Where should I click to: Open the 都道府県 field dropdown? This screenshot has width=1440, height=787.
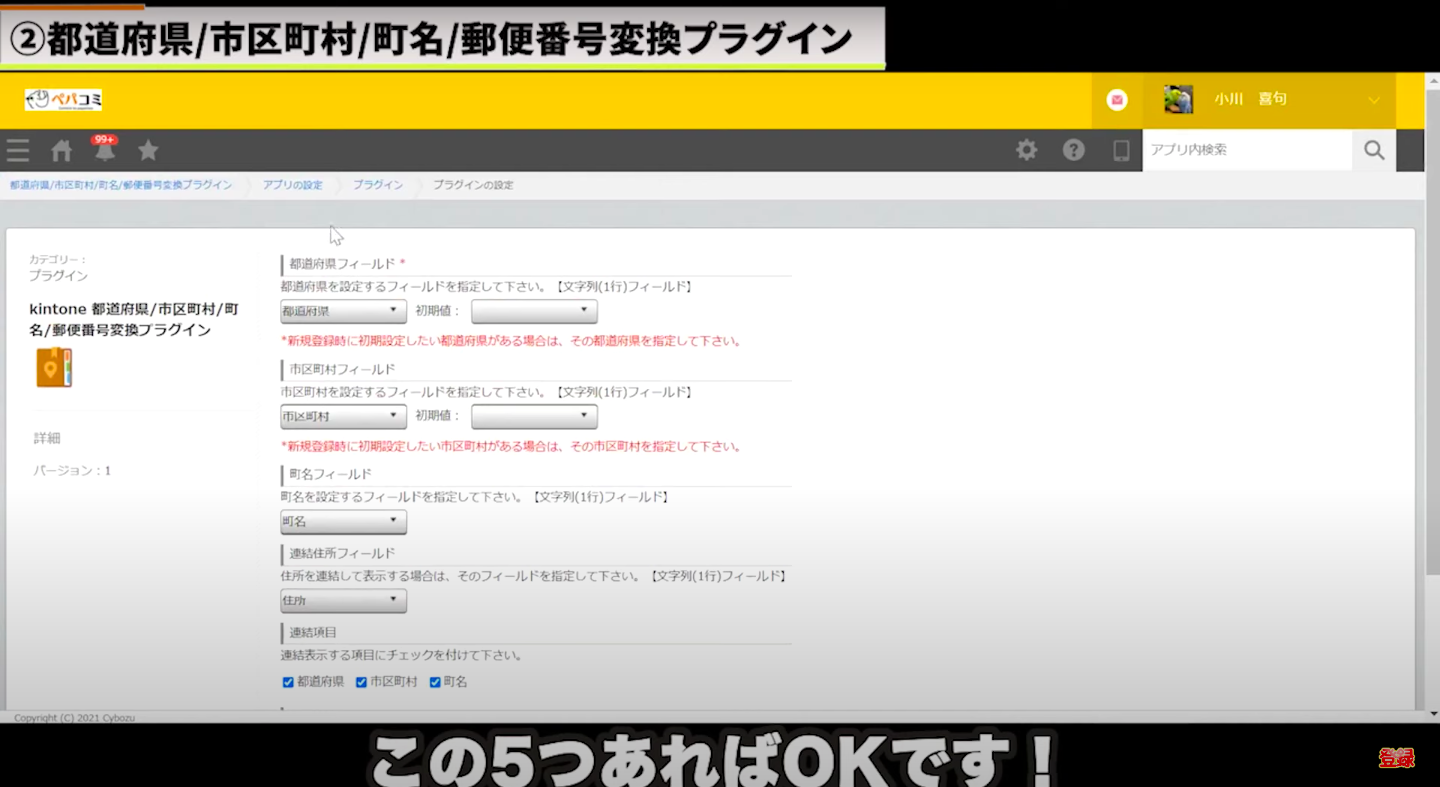pyautogui.click(x=343, y=312)
